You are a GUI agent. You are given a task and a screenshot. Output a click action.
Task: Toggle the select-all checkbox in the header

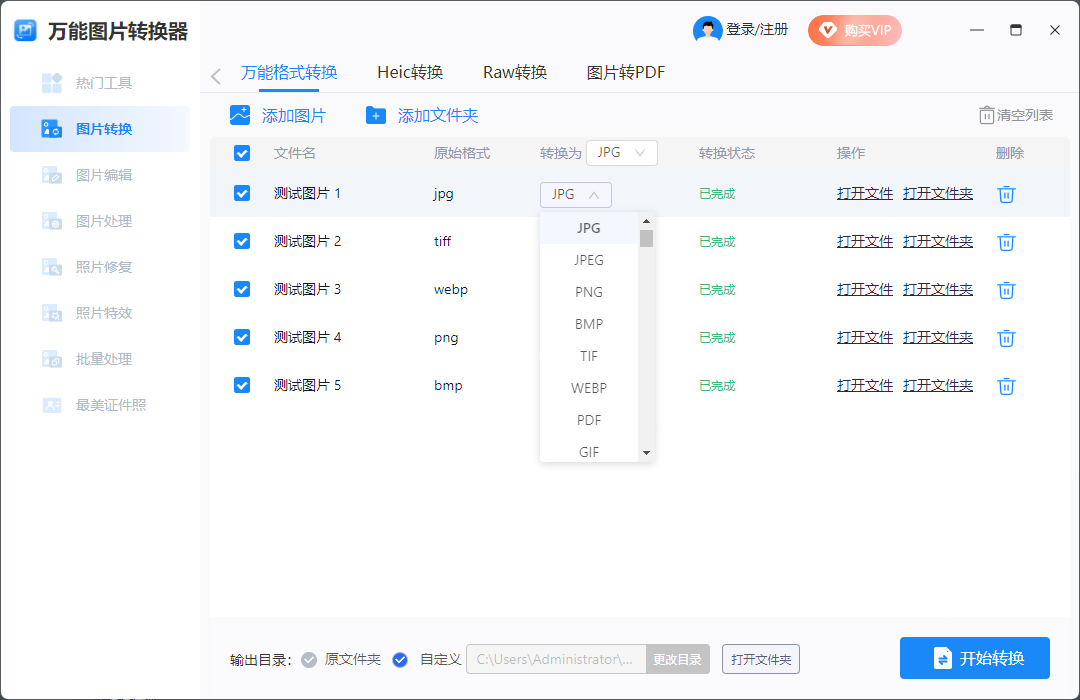tap(242, 153)
